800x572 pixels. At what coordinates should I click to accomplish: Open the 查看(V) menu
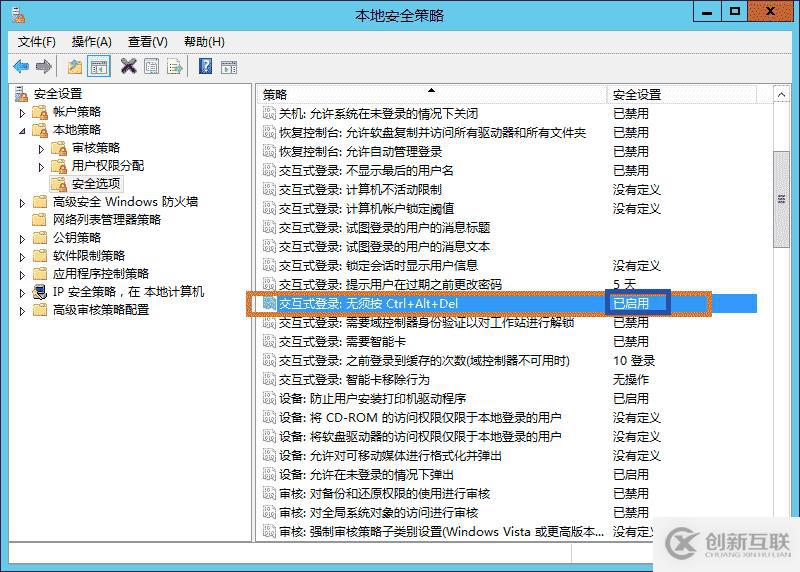click(x=147, y=42)
